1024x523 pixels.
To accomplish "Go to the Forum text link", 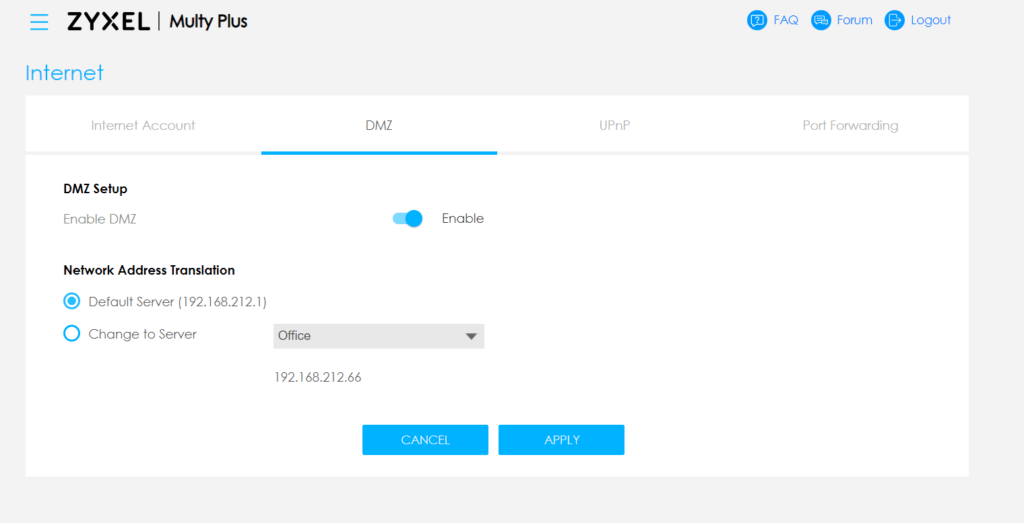I will tap(854, 20).
